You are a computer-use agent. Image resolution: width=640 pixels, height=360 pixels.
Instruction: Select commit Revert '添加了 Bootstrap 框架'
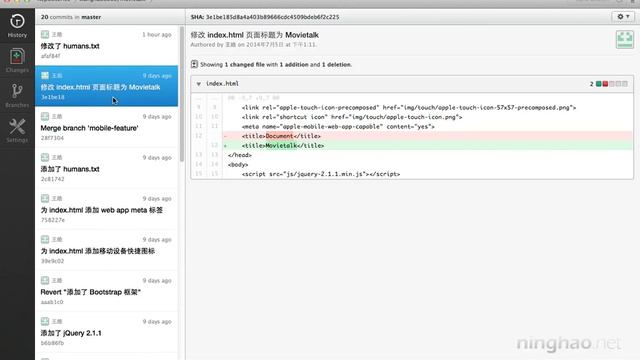coord(107,291)
